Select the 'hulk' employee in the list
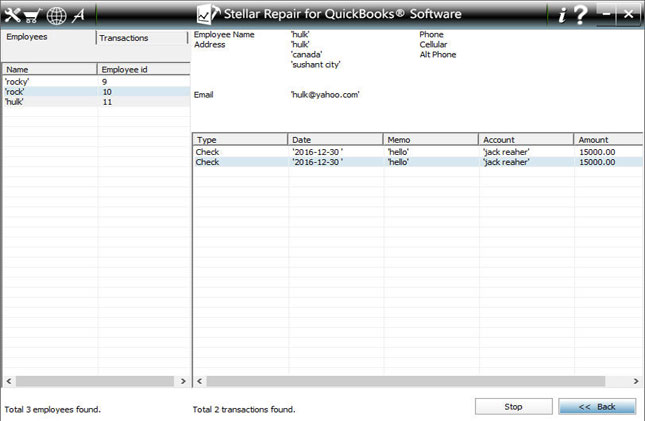The height and width of the screenshot is (421, 645). [96, 102]
